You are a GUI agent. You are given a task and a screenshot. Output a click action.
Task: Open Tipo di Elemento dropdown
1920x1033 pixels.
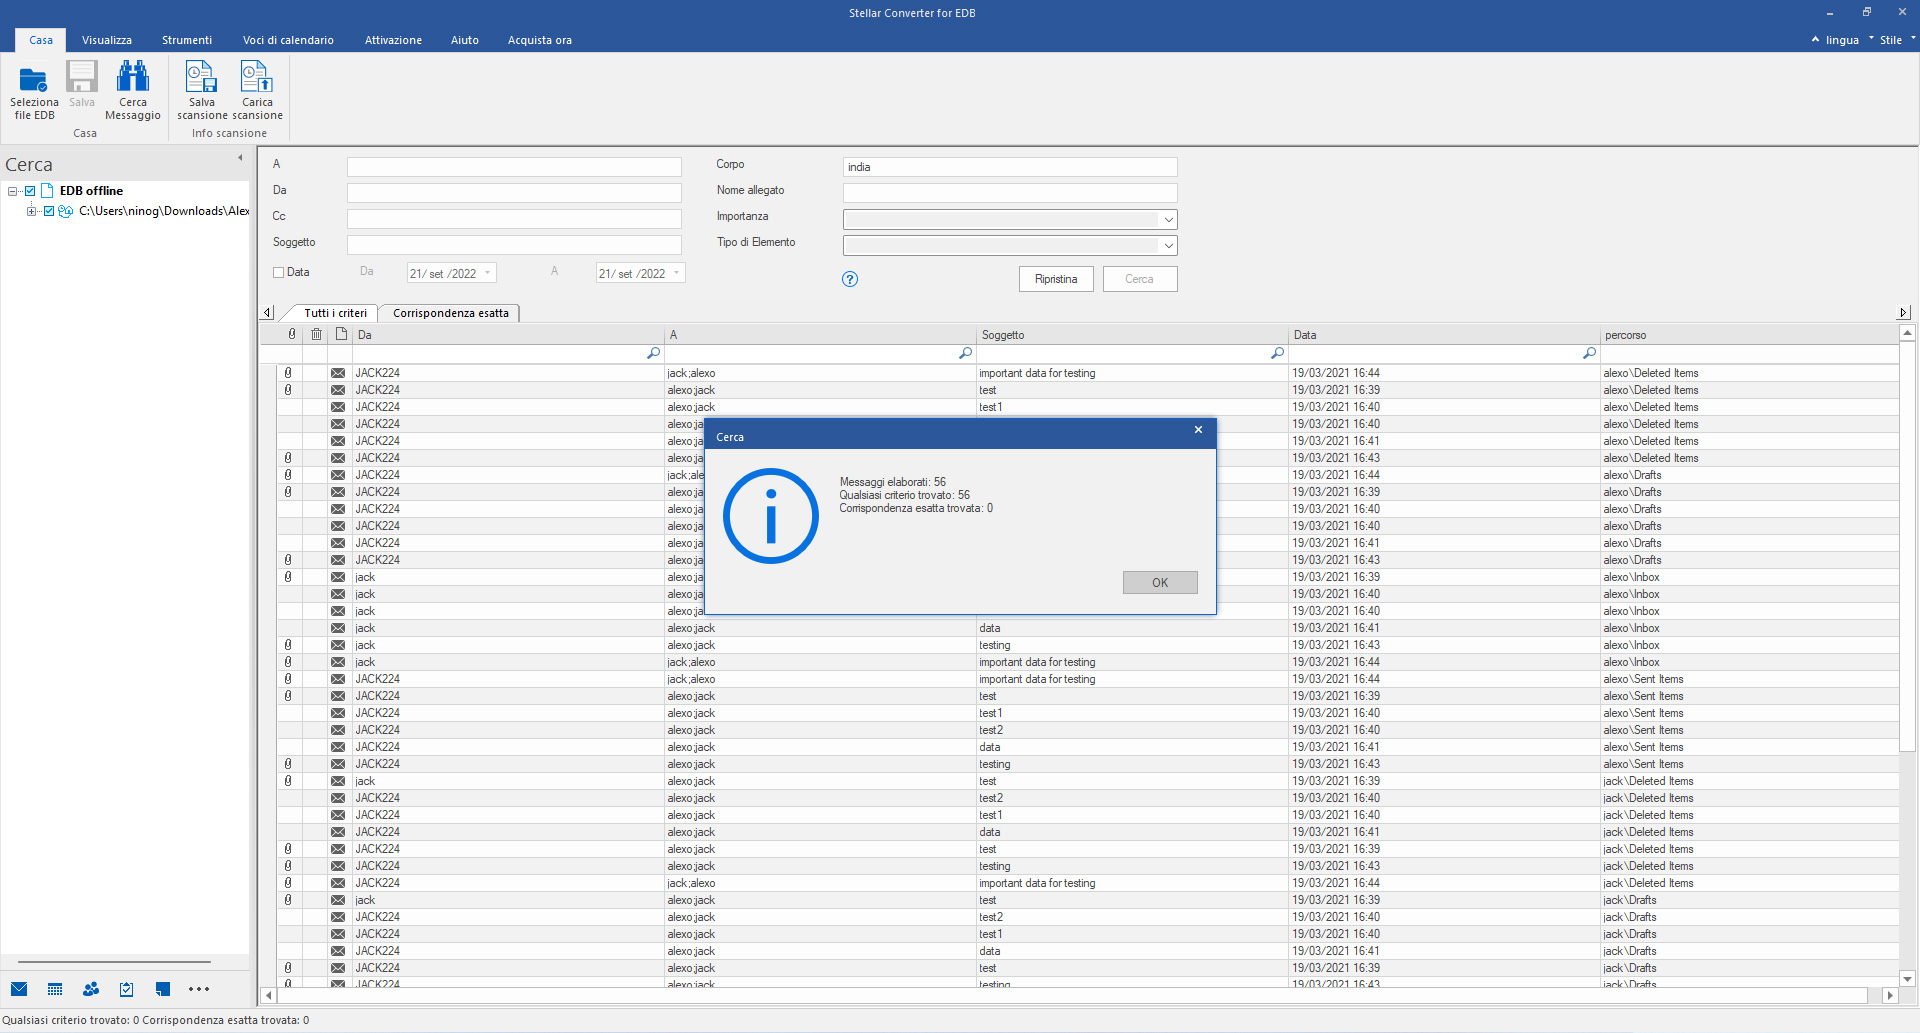pyautogui.click(x=1167, y=245)
